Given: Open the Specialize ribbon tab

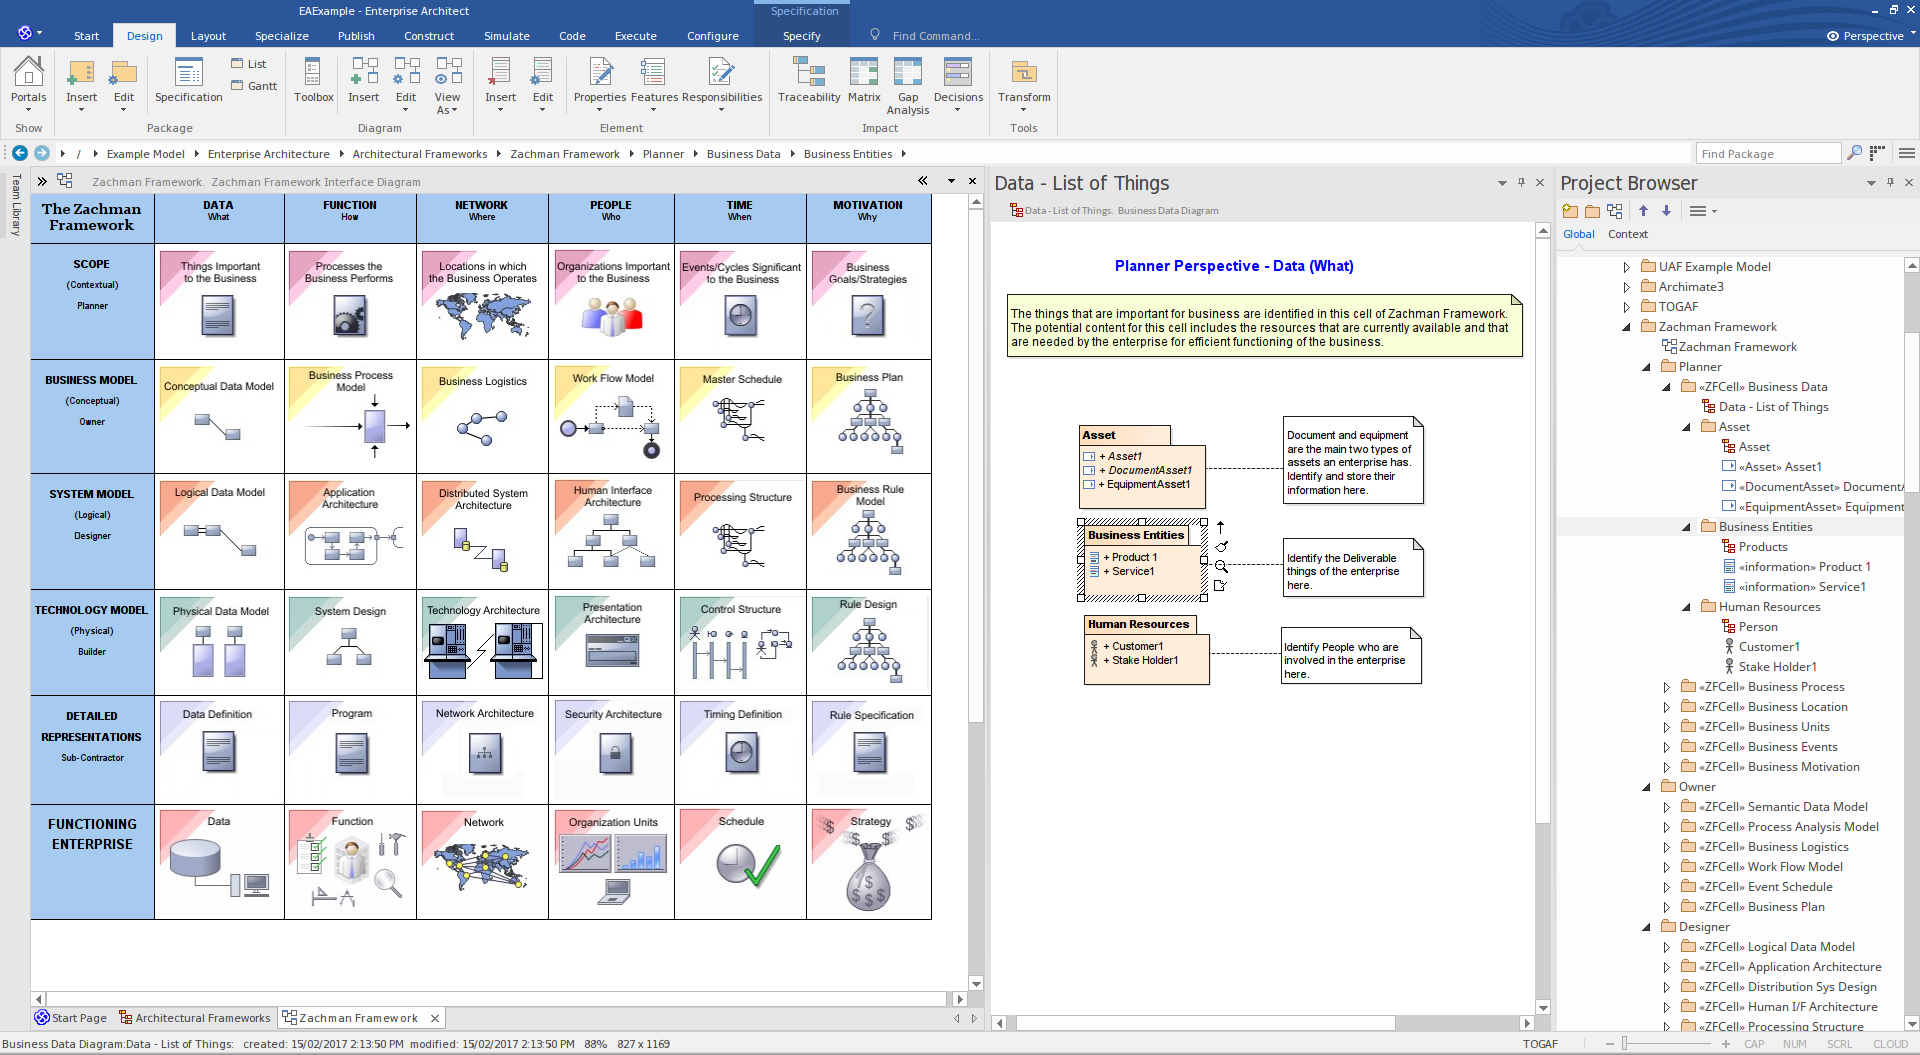Looking at the screenshot, I should tap(282, 36).
